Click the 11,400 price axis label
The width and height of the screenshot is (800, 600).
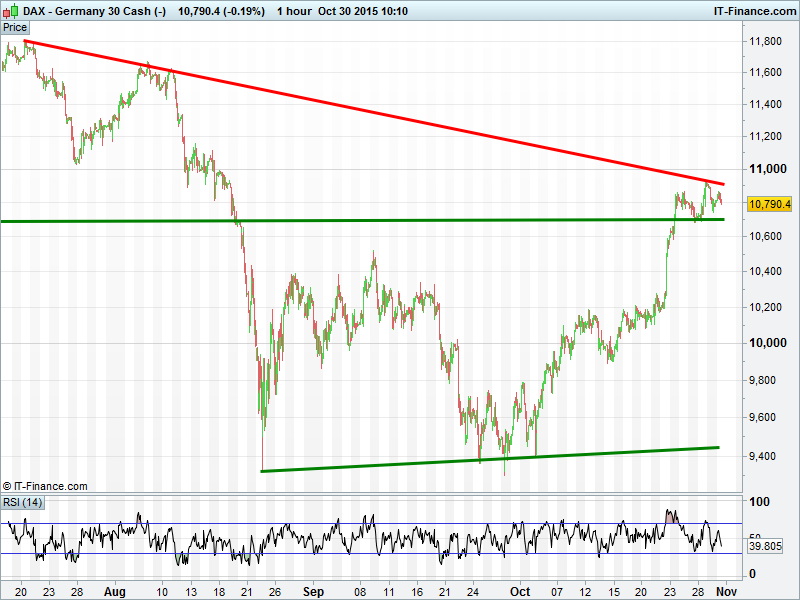click(765, 105)
